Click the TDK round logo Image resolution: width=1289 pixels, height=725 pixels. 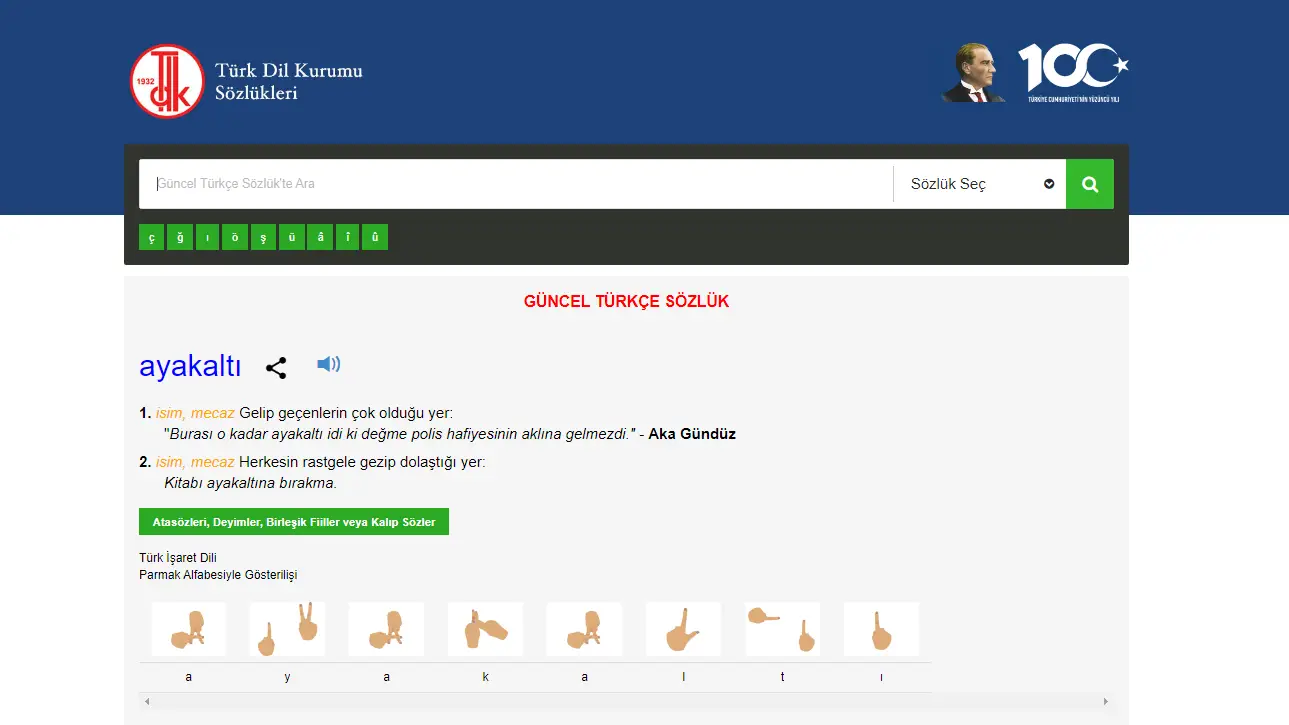coord(167,81)
